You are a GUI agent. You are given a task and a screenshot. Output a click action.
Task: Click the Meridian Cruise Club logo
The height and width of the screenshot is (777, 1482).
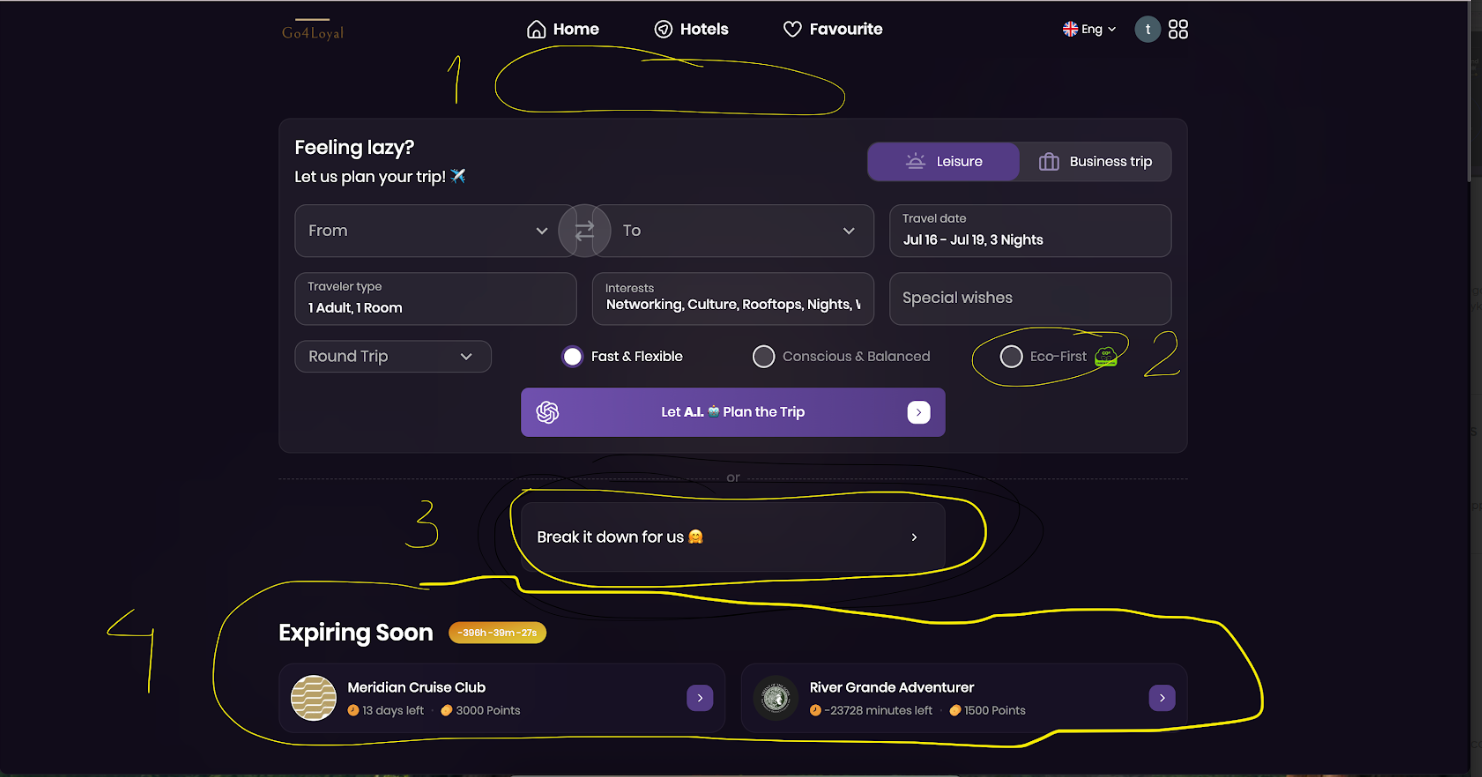pos(313,698)
